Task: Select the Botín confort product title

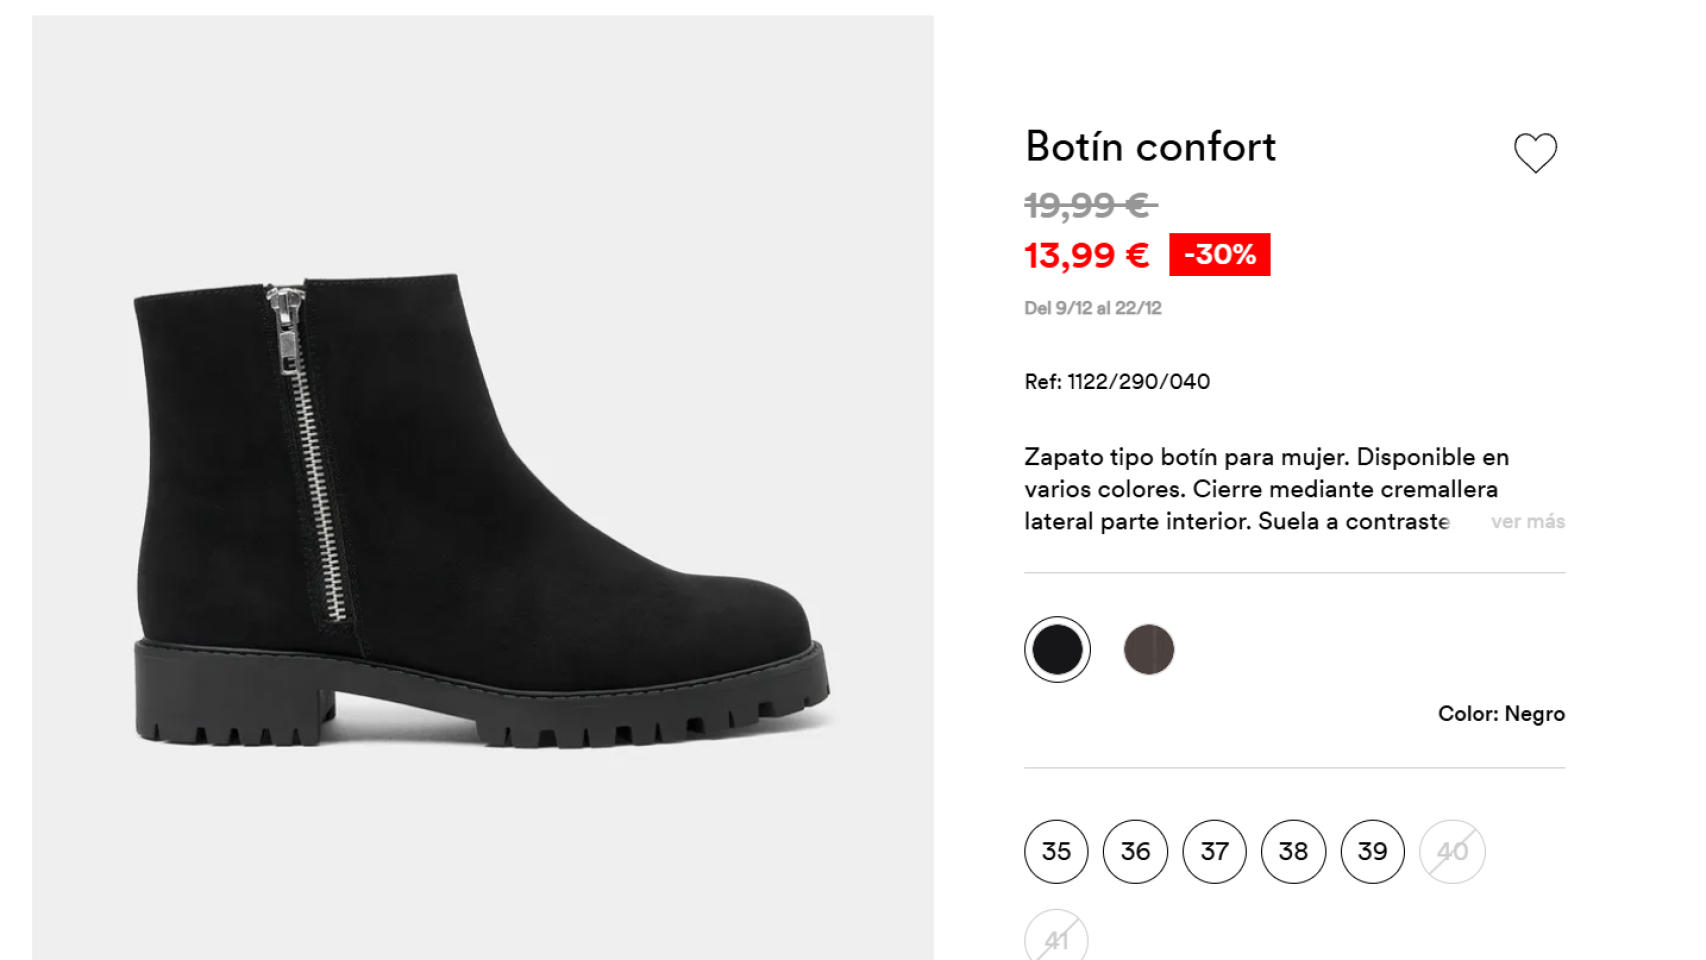Action: pos(1150,146)
